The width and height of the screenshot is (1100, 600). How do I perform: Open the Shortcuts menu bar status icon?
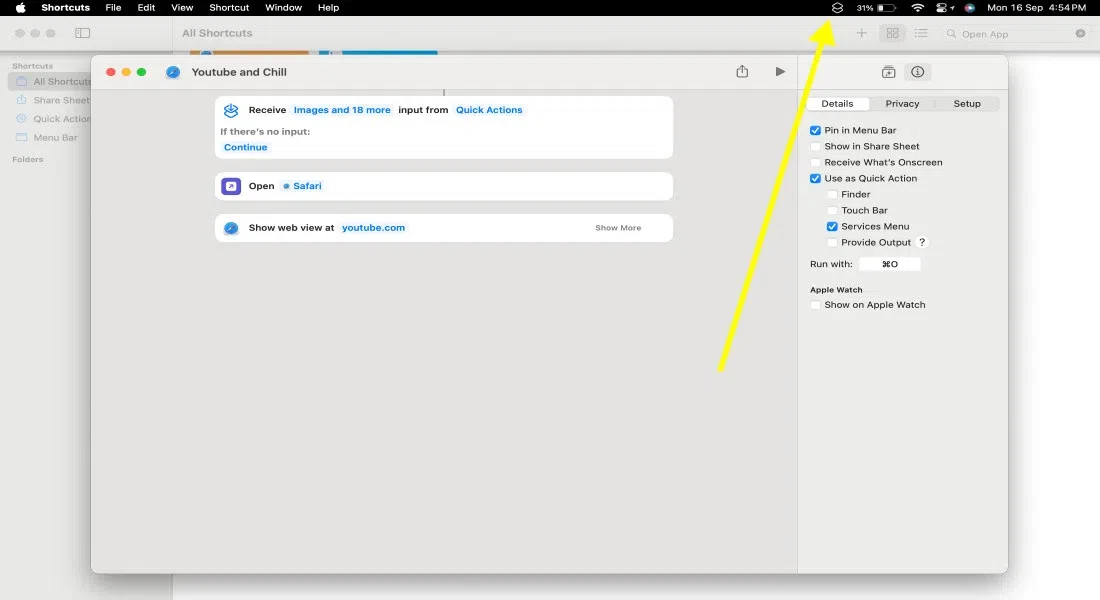pos(837,8)
